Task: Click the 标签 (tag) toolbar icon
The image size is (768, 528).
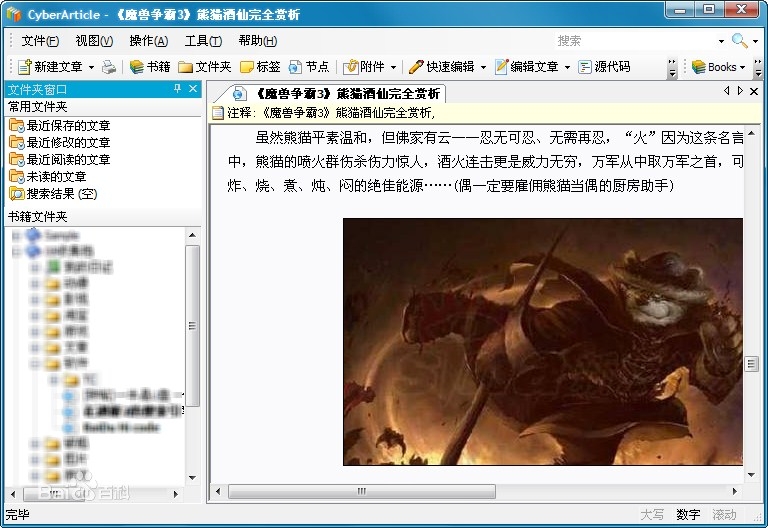Action: [259, 67]
